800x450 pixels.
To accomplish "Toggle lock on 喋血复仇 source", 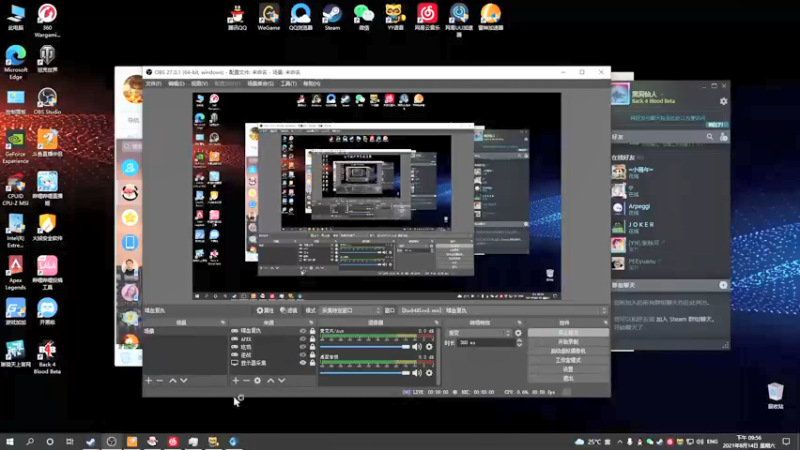I will pos(312,331).
